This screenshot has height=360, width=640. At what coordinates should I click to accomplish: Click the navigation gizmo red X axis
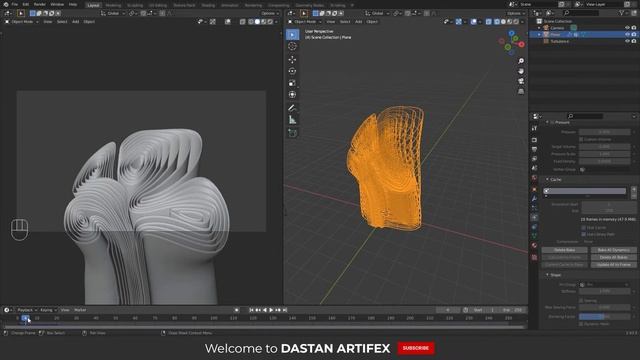tap(521, 44)
